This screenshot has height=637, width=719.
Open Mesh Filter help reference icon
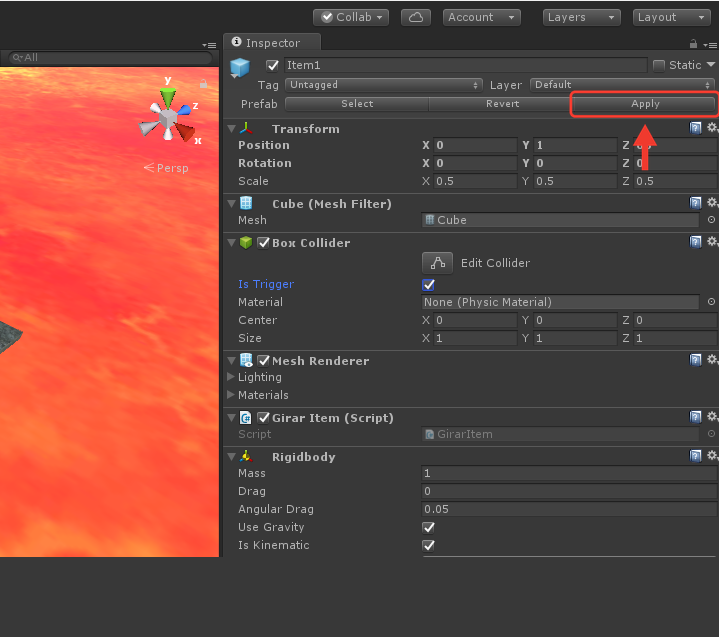(x=695, y=203)
